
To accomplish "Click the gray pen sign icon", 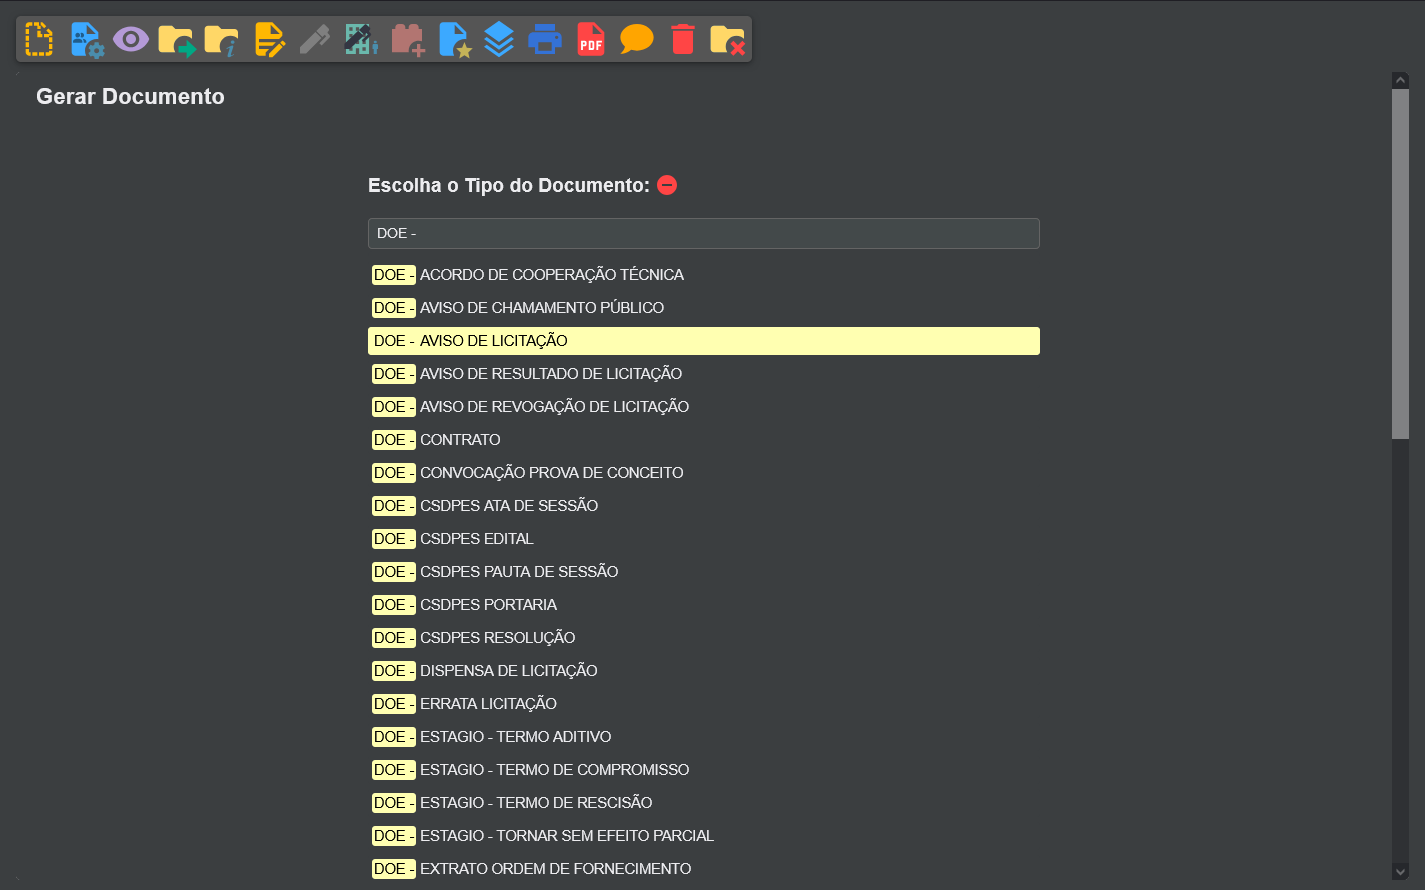I will click(315, 40).
